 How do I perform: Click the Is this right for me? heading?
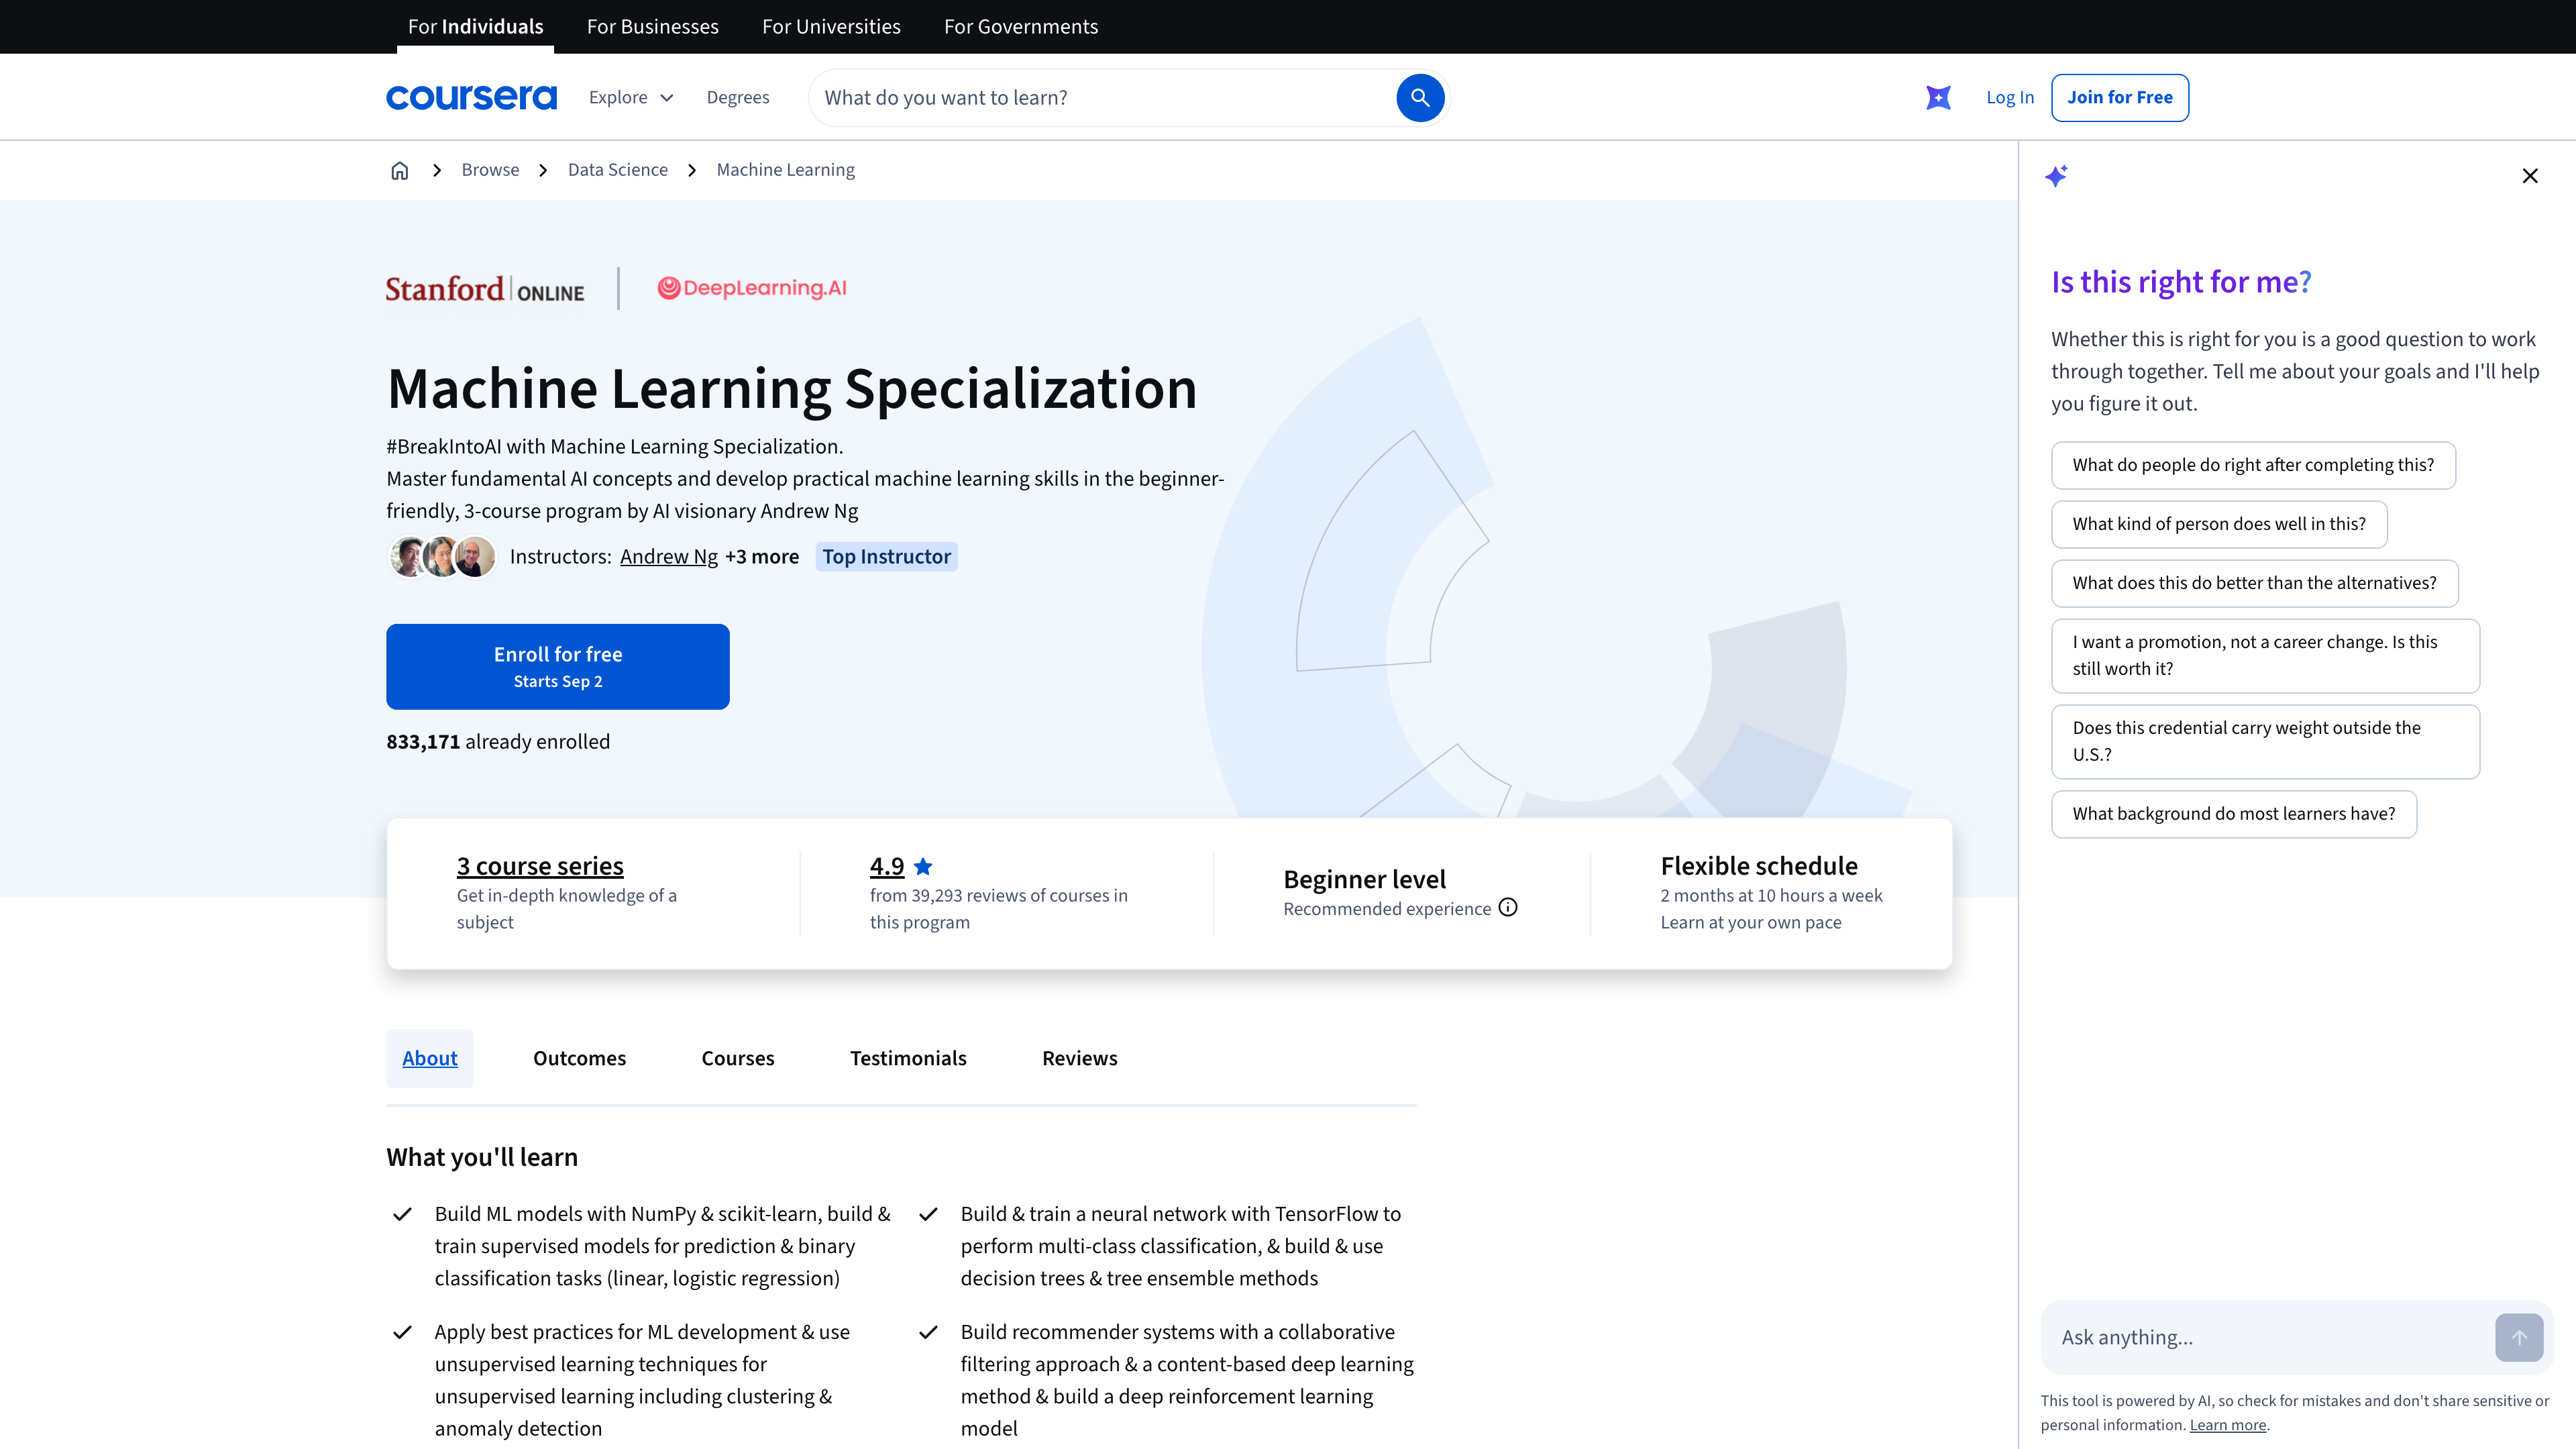(x=2181, y=282)
